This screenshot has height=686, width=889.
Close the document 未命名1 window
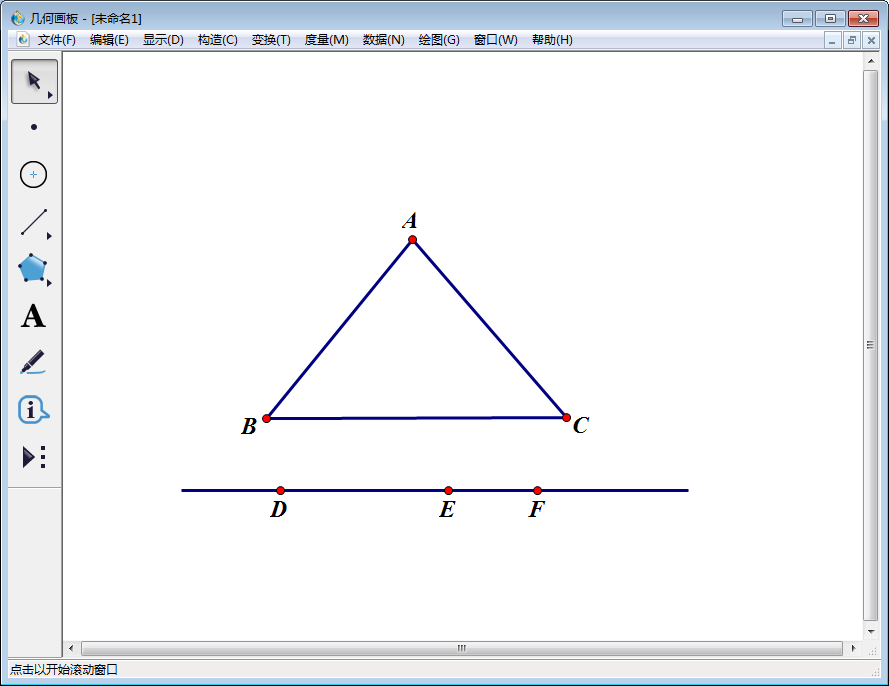click(871, 40)
